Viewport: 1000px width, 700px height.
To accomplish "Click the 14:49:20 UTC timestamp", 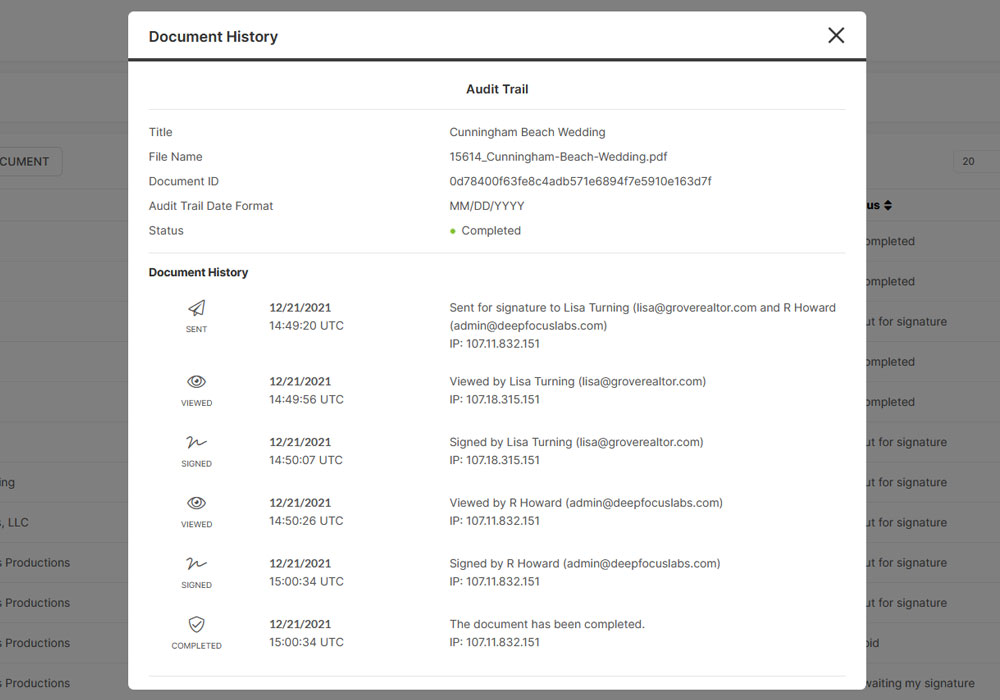I will (306, 326).
